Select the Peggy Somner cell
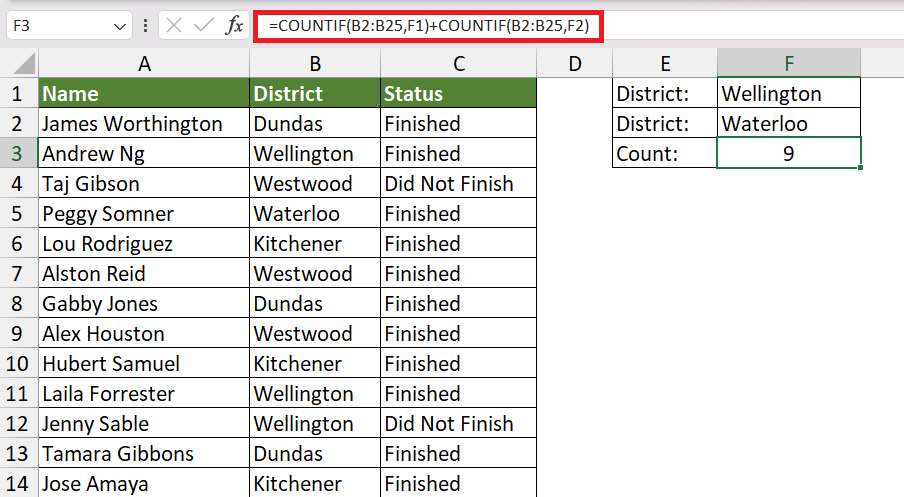This screenshot has width=904, height=497. coord(144,214)
